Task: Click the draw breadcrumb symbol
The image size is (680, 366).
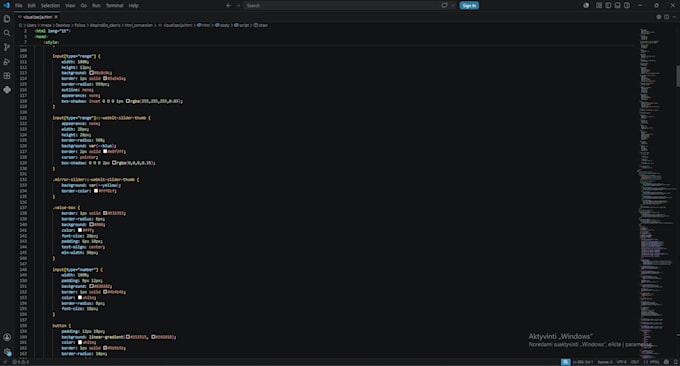Action: pos(261,25)
